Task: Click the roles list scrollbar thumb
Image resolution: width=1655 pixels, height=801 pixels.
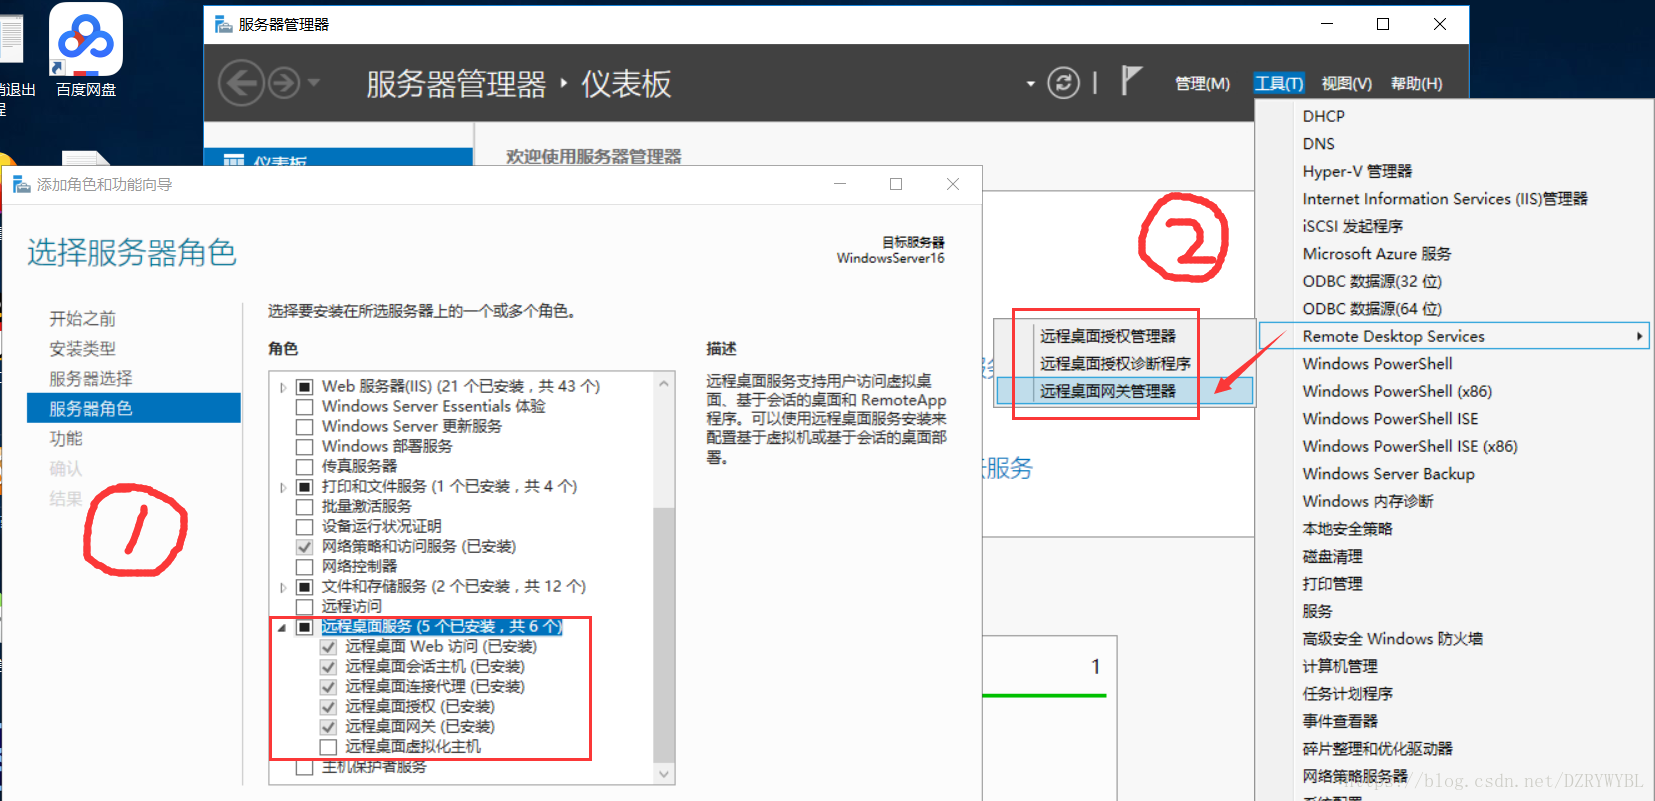Action: click(x=664, y=634)
